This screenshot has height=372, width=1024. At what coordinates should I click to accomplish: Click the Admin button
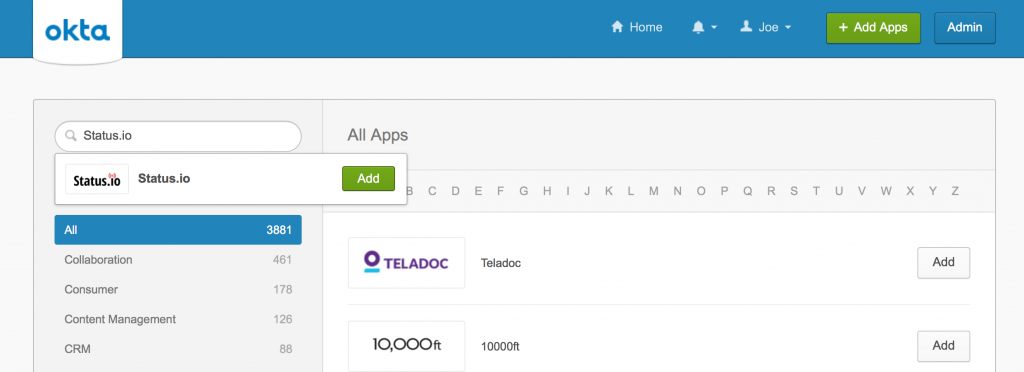[965, 27]
